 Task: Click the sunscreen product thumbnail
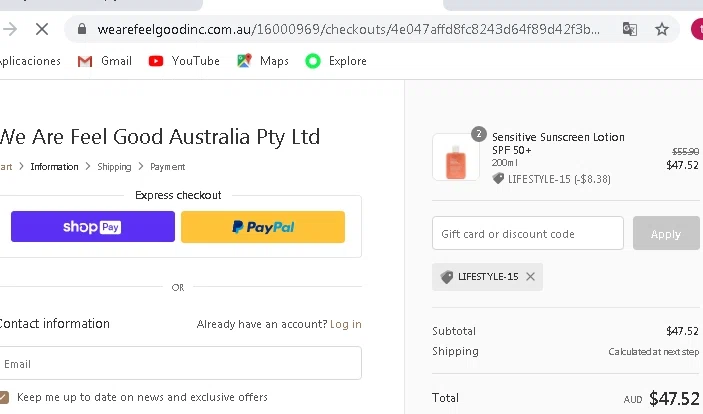tap(455, 158)
